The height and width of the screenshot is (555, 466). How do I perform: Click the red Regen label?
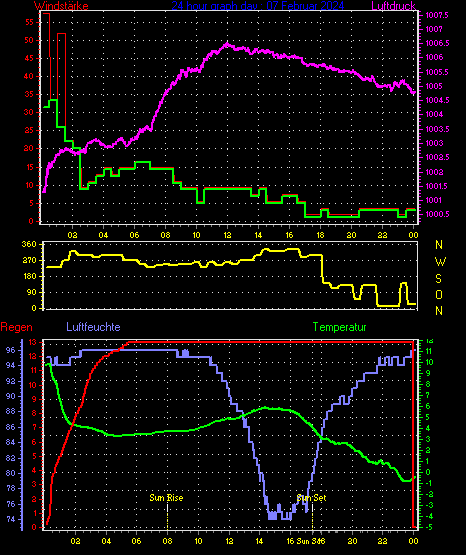coord(16,327)
